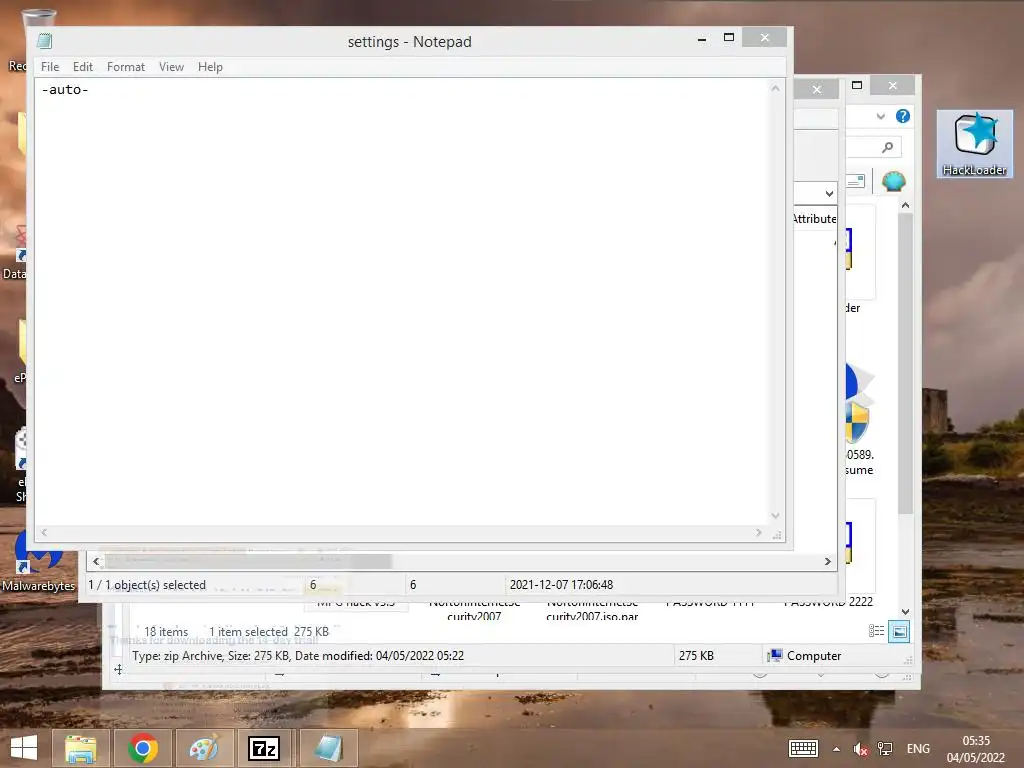
Task: Click the Explorer search magnifier icon
Action: (887, 147)
